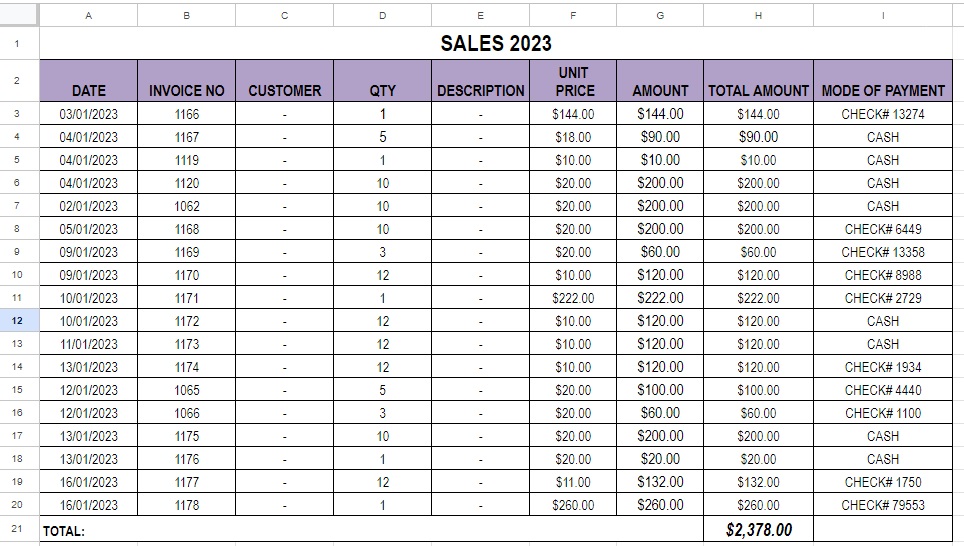Select the column A header
This screenshot has height=546, width=964.
coord(88,15)
